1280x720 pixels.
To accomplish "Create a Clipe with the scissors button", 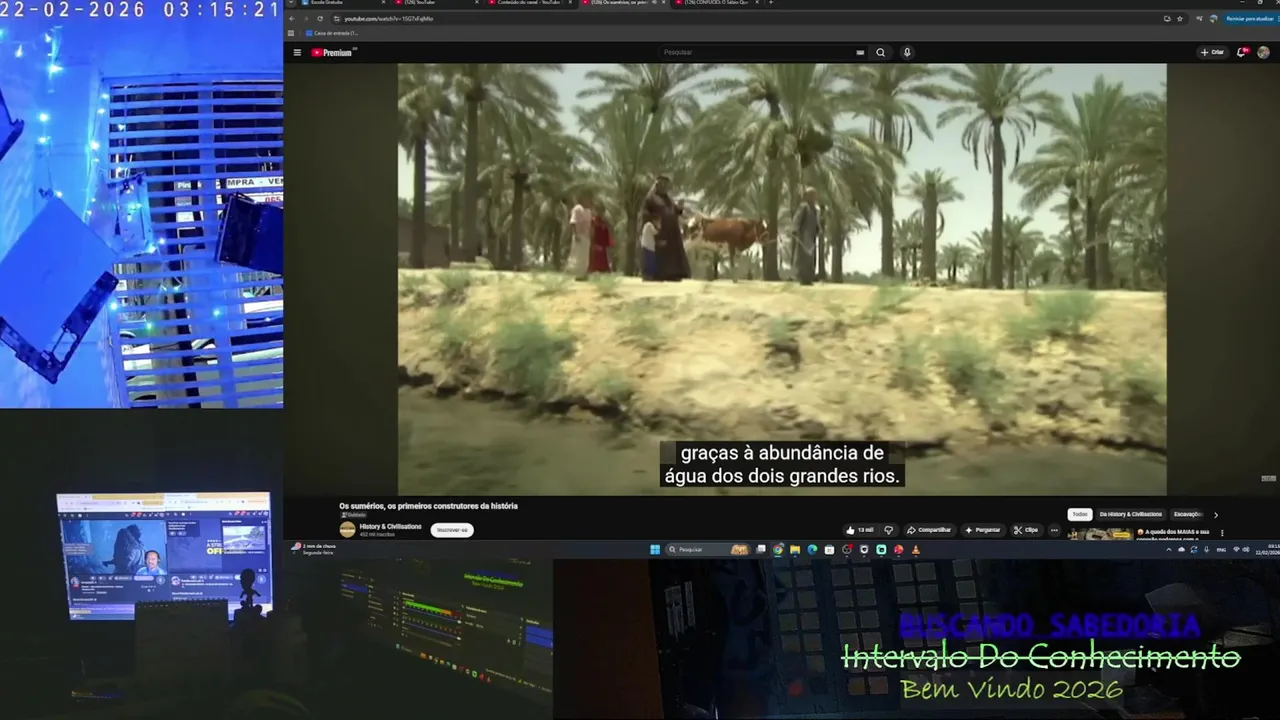I will point(1026,530).
